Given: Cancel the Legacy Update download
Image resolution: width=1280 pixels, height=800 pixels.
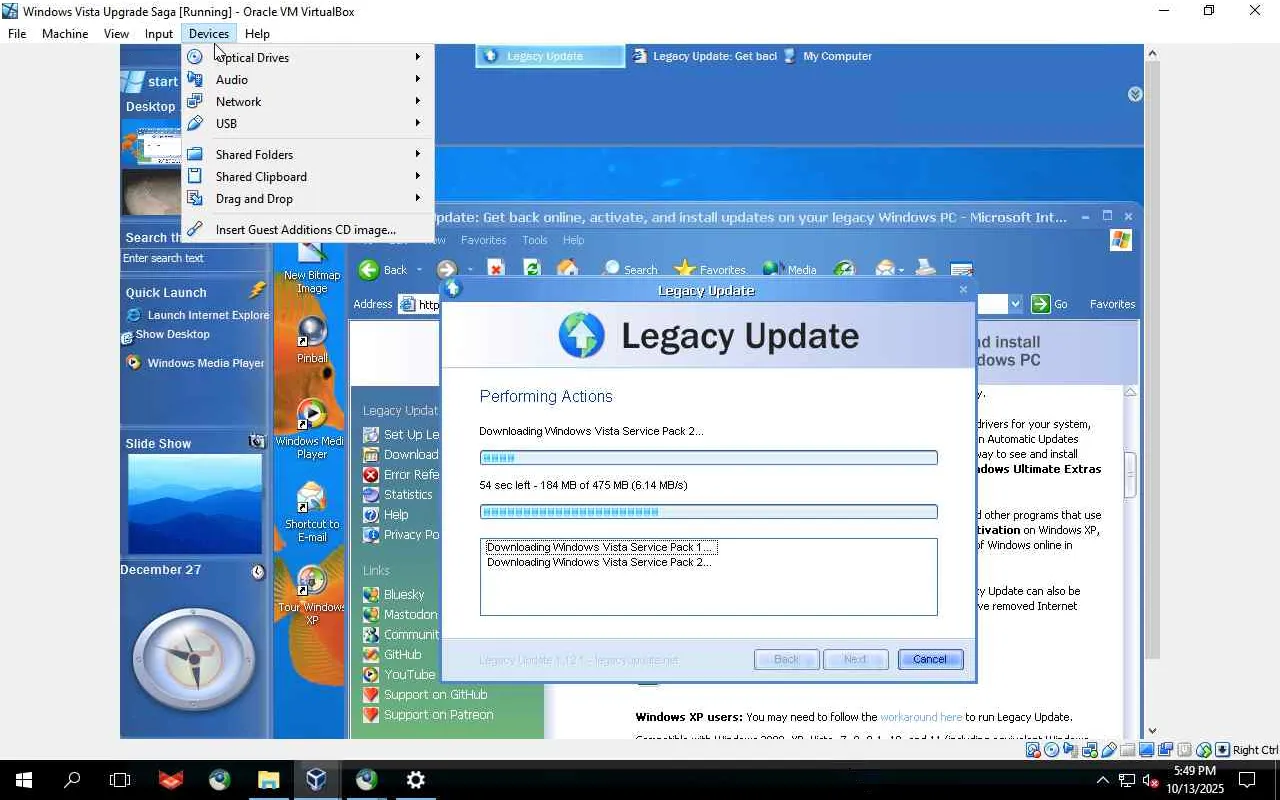Looking at the screenshot, I should 930,659.
